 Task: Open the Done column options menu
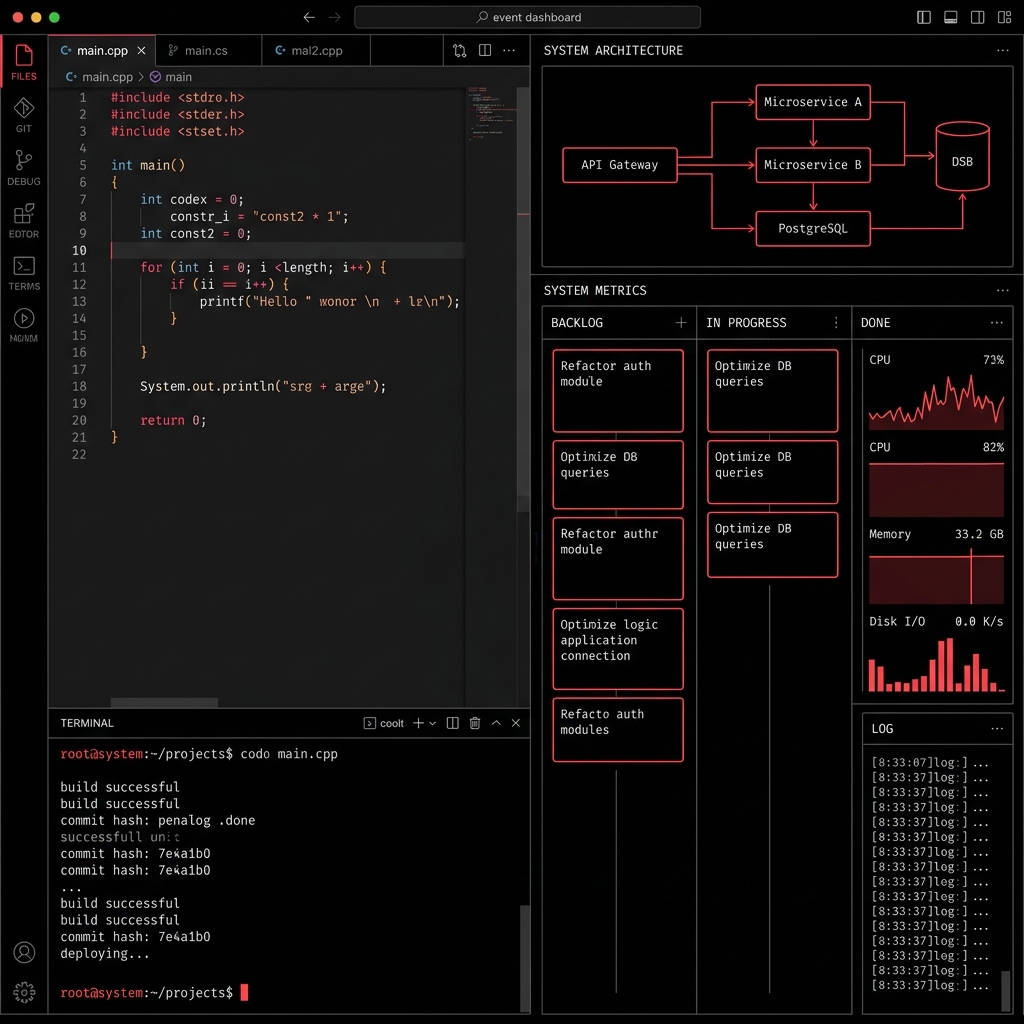(x=997, y=323)
